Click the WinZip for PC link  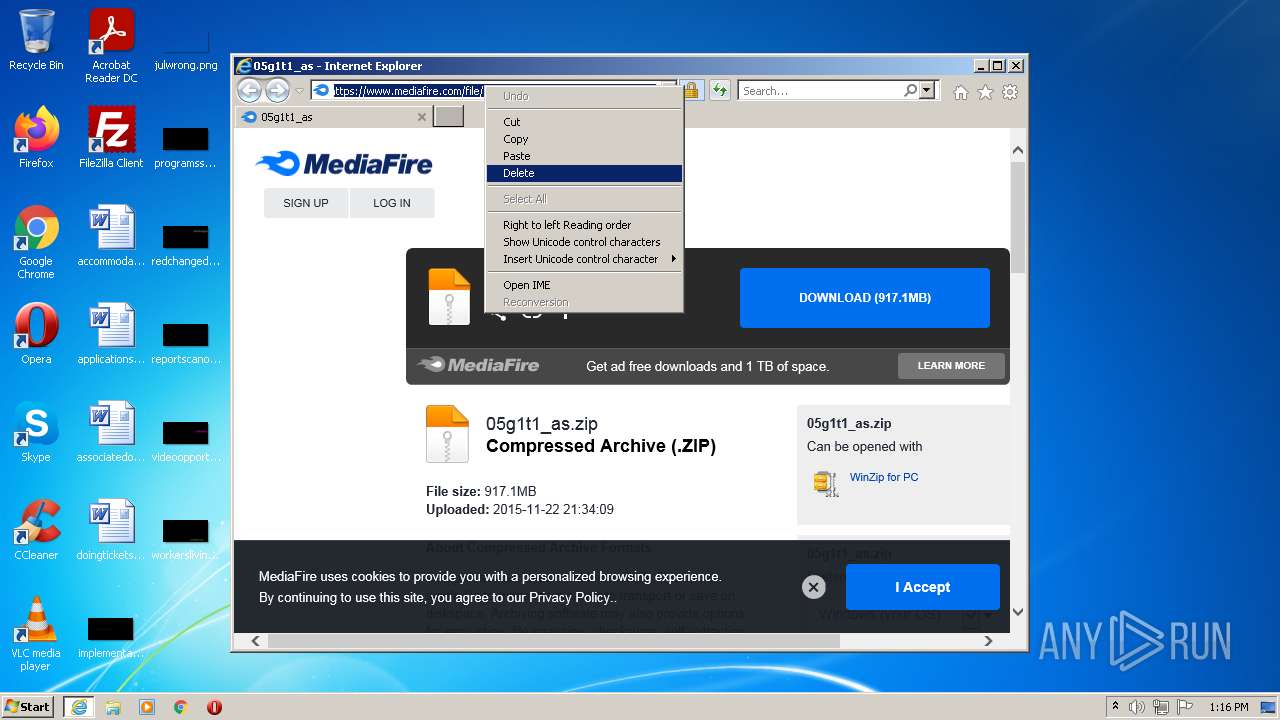884,477
